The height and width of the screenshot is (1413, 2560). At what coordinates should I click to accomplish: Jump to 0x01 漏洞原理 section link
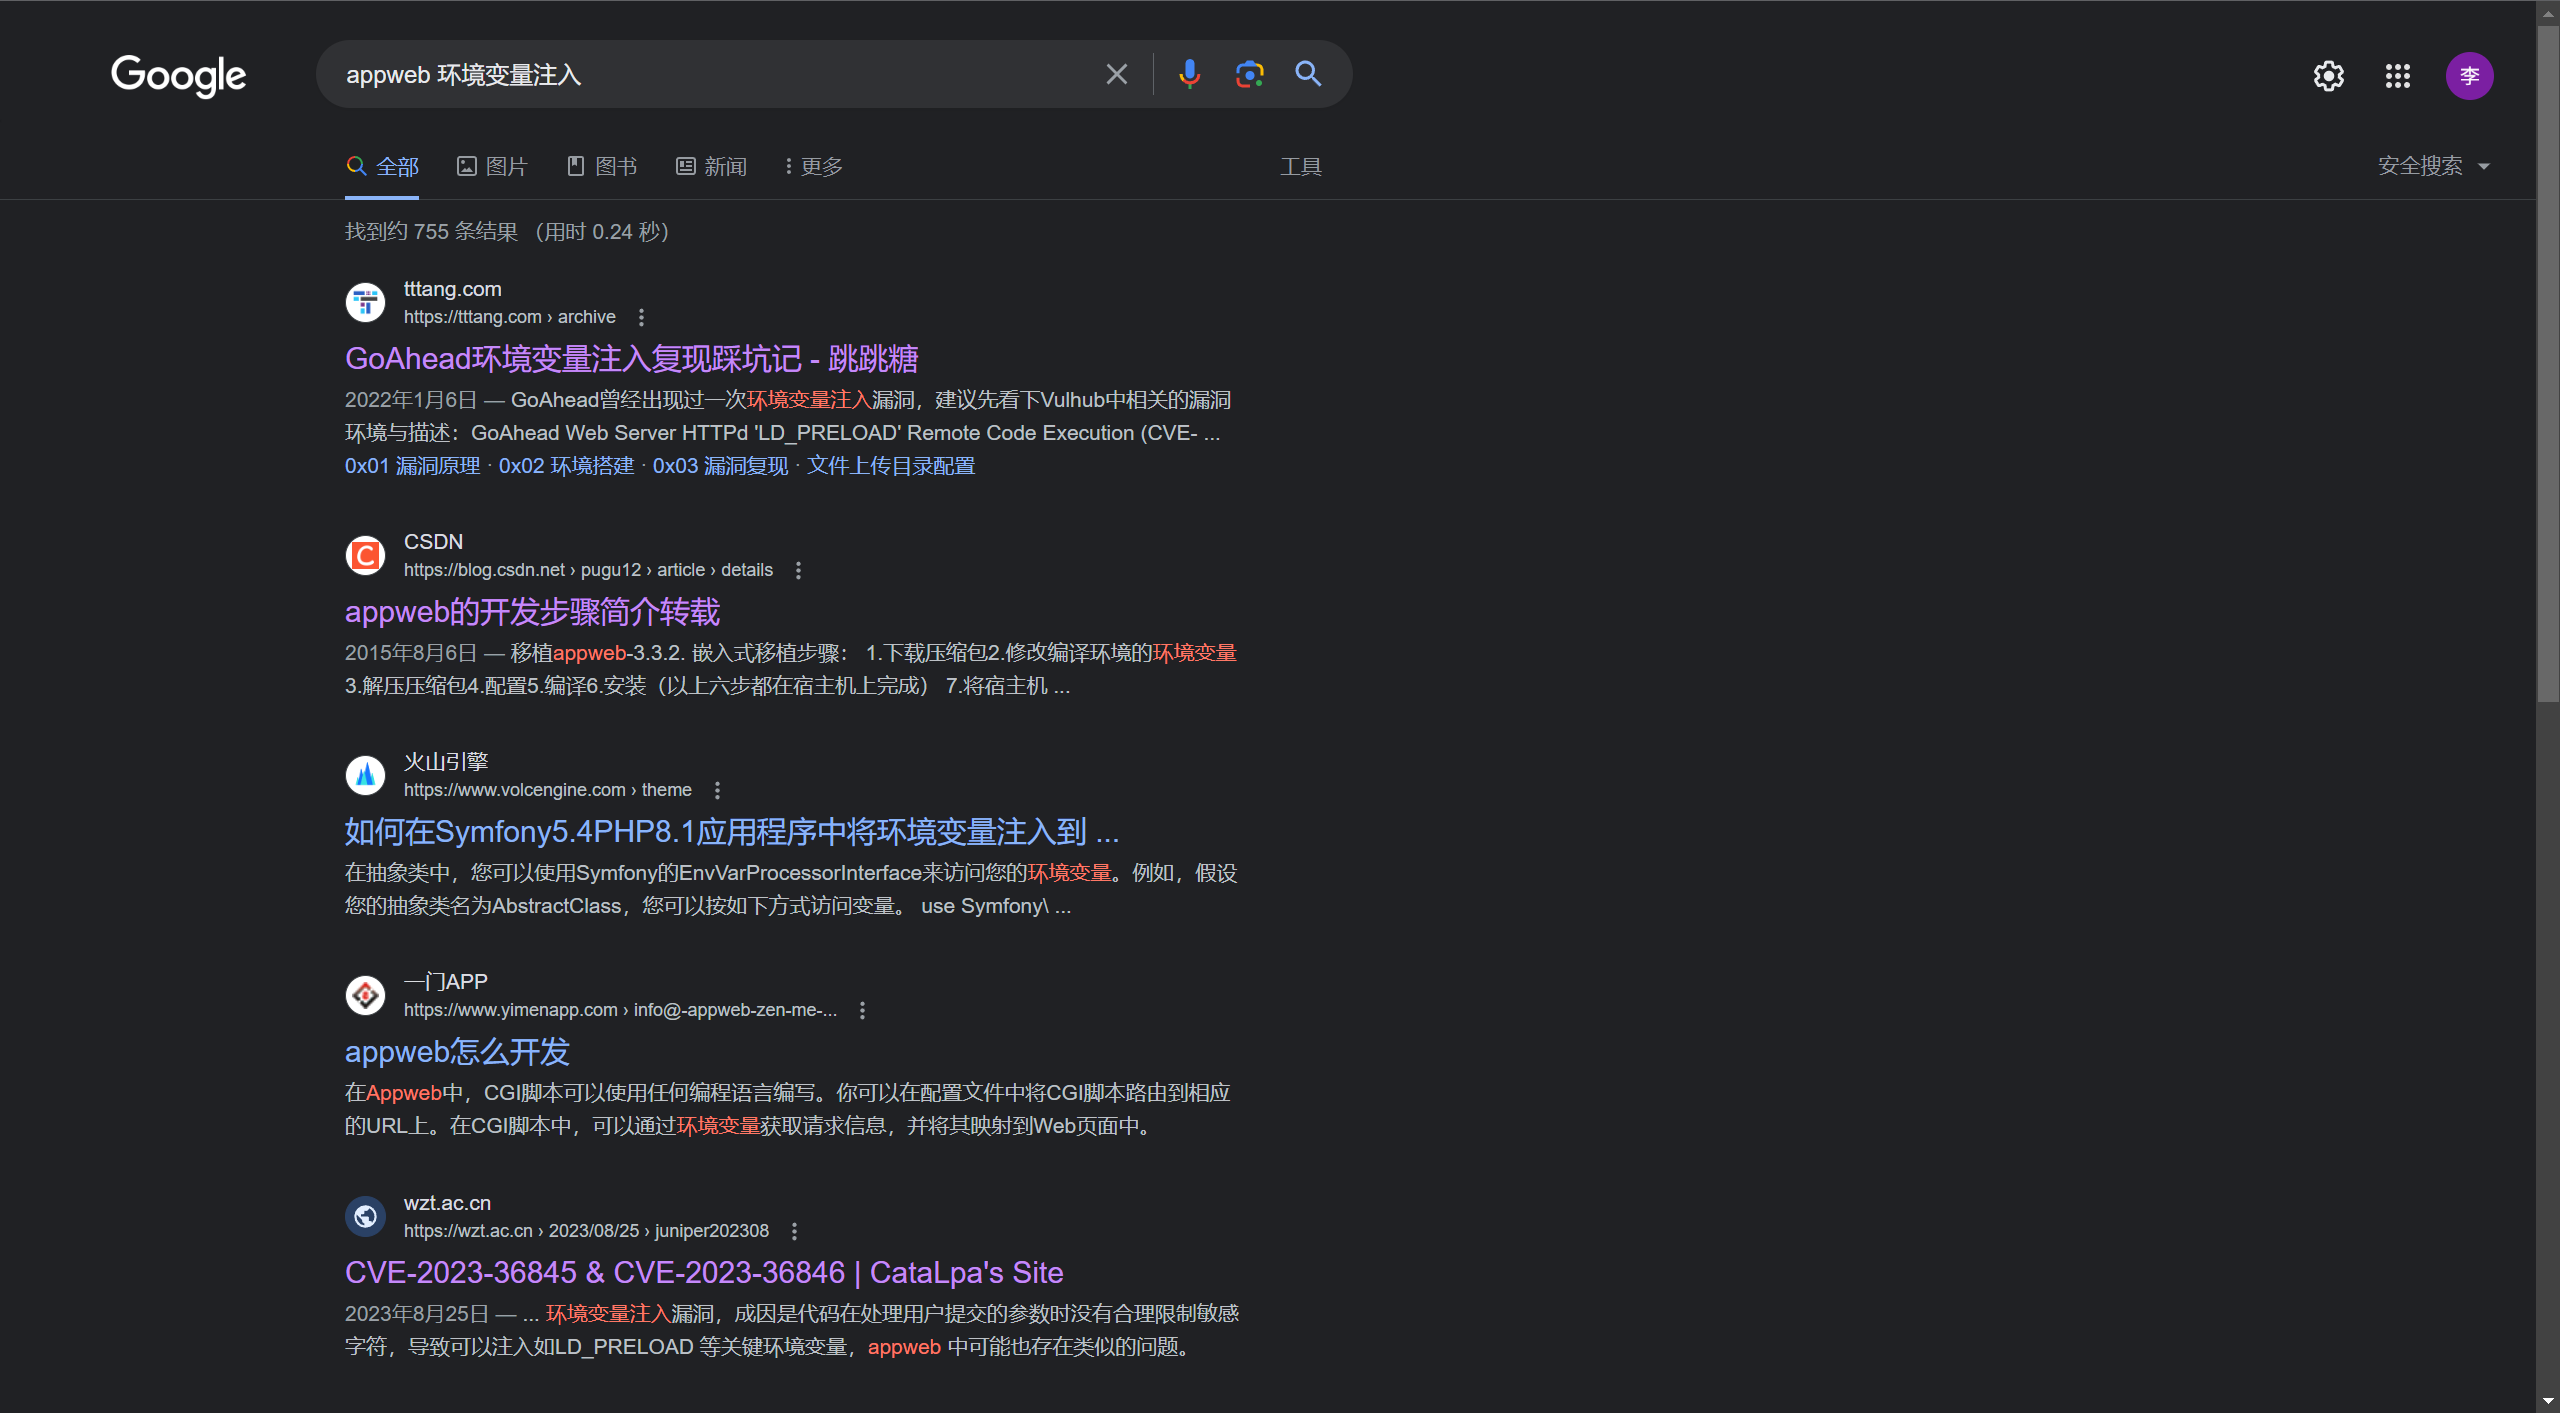pos(412,466)
